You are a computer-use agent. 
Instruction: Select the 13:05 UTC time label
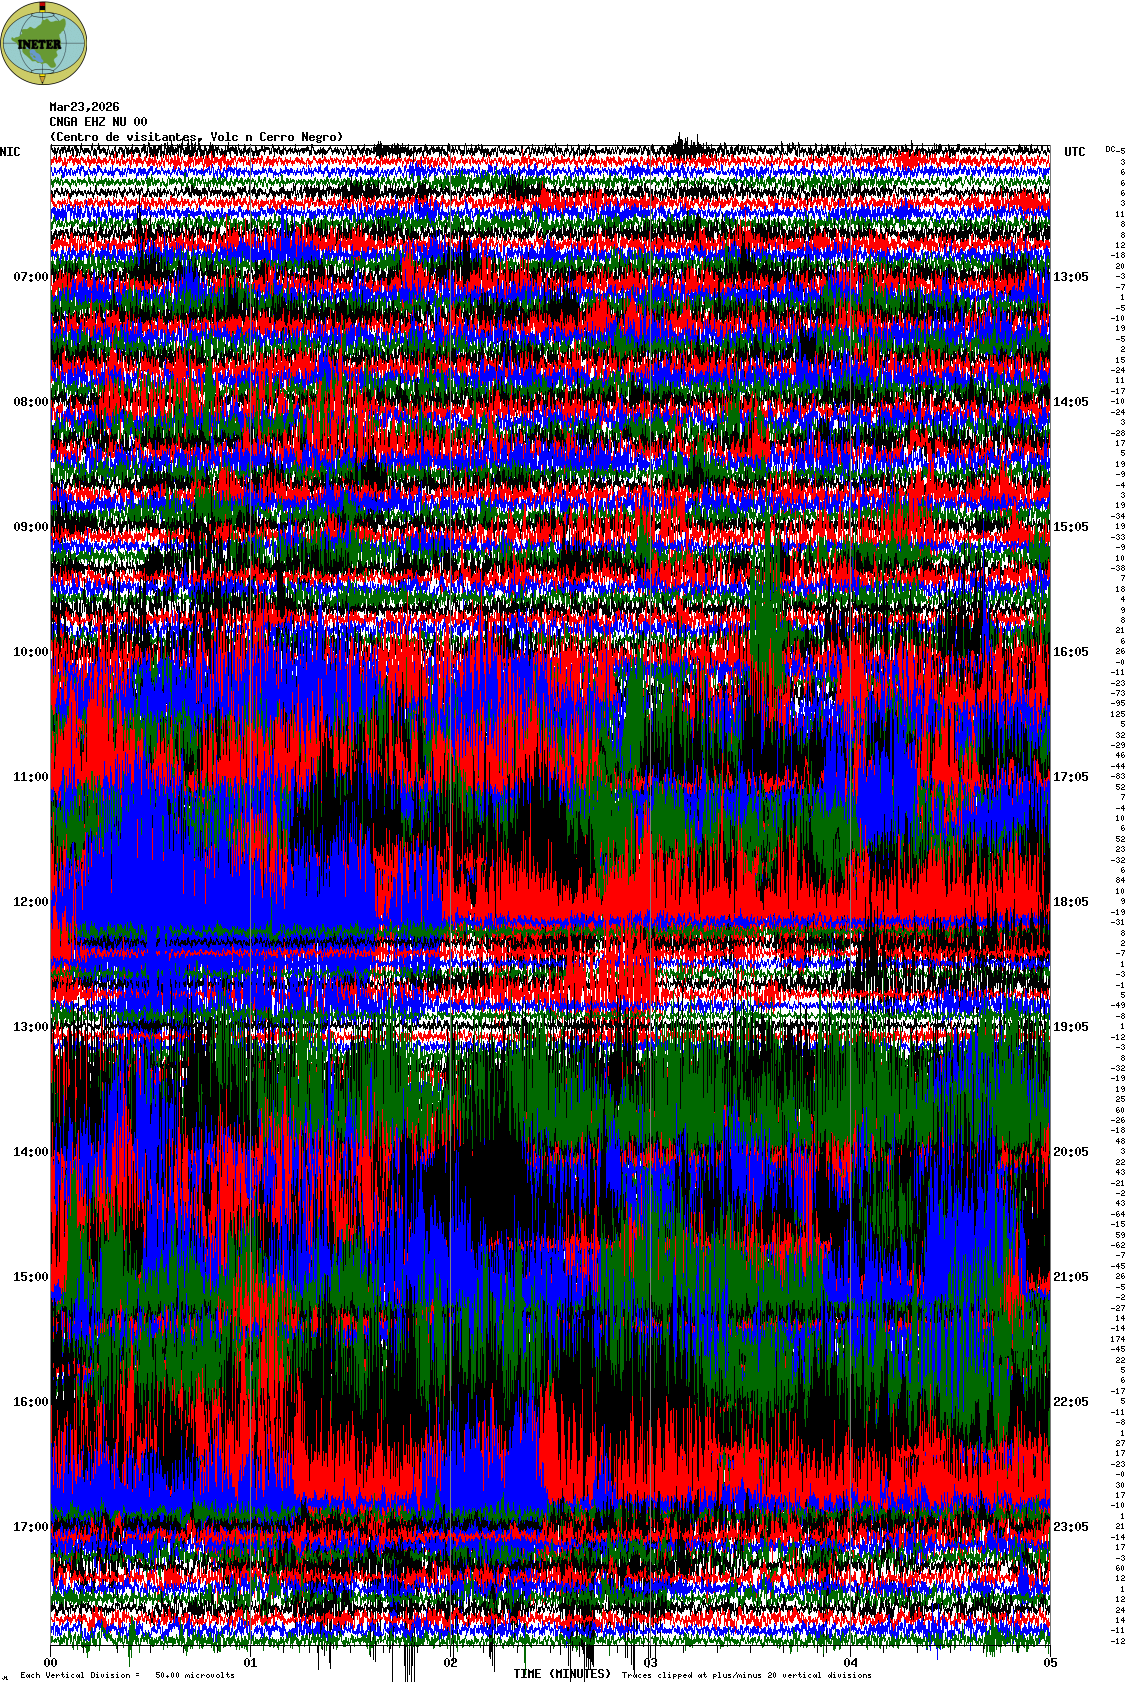click(x=1071, y=277)
